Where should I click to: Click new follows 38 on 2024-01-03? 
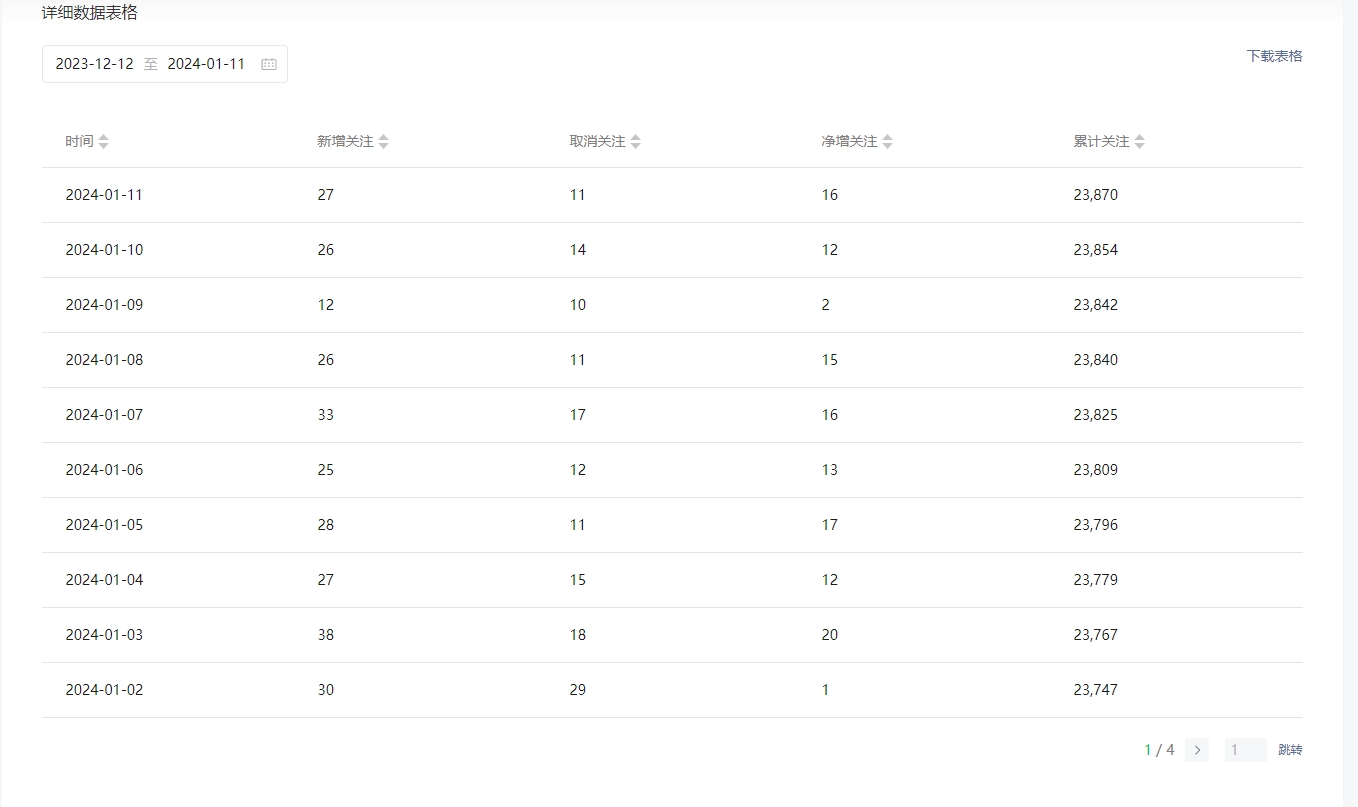click(x=326, y=635)
